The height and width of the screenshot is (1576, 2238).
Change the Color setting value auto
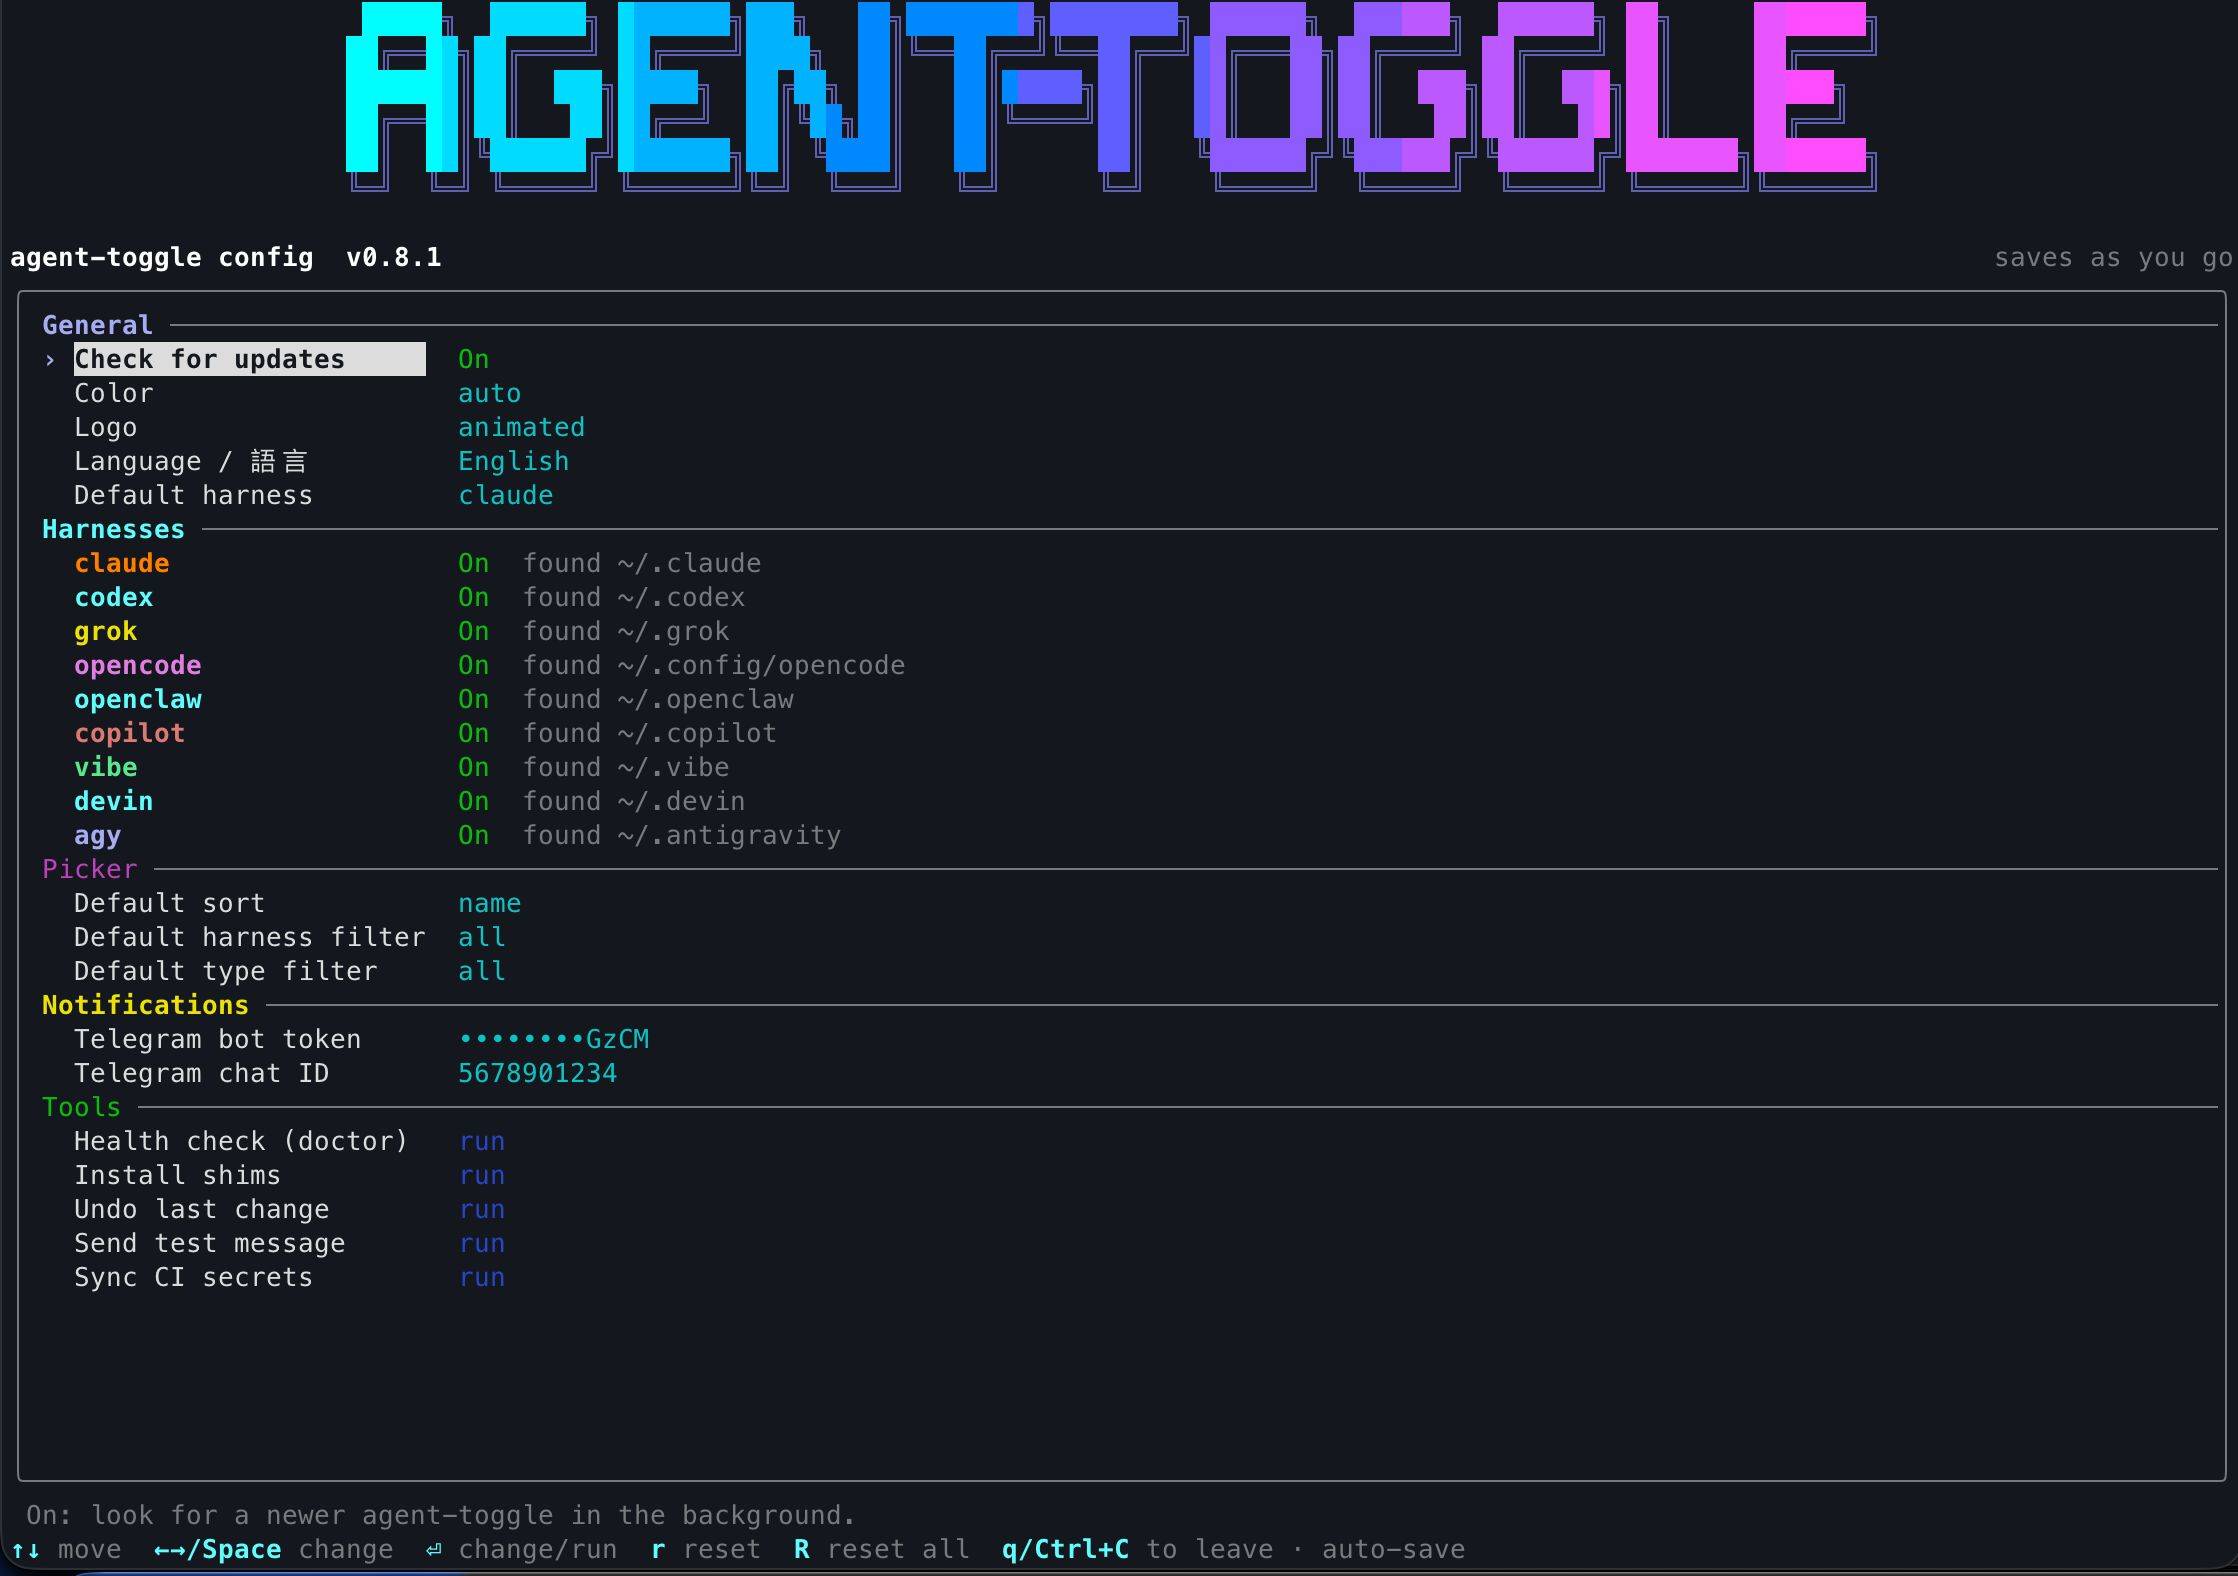tap(489, 393)
